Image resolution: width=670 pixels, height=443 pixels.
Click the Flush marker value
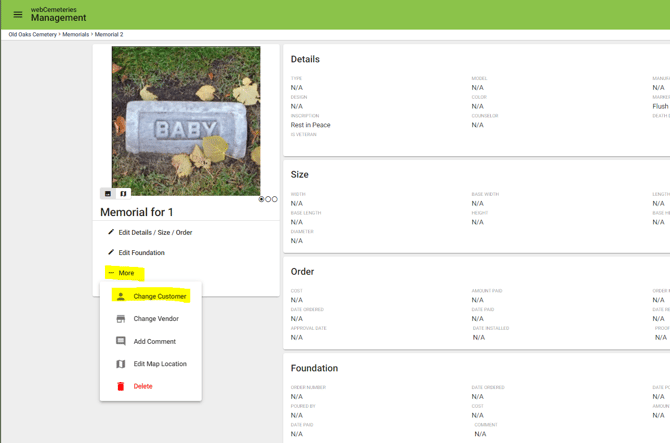click(x=660, y=106)
